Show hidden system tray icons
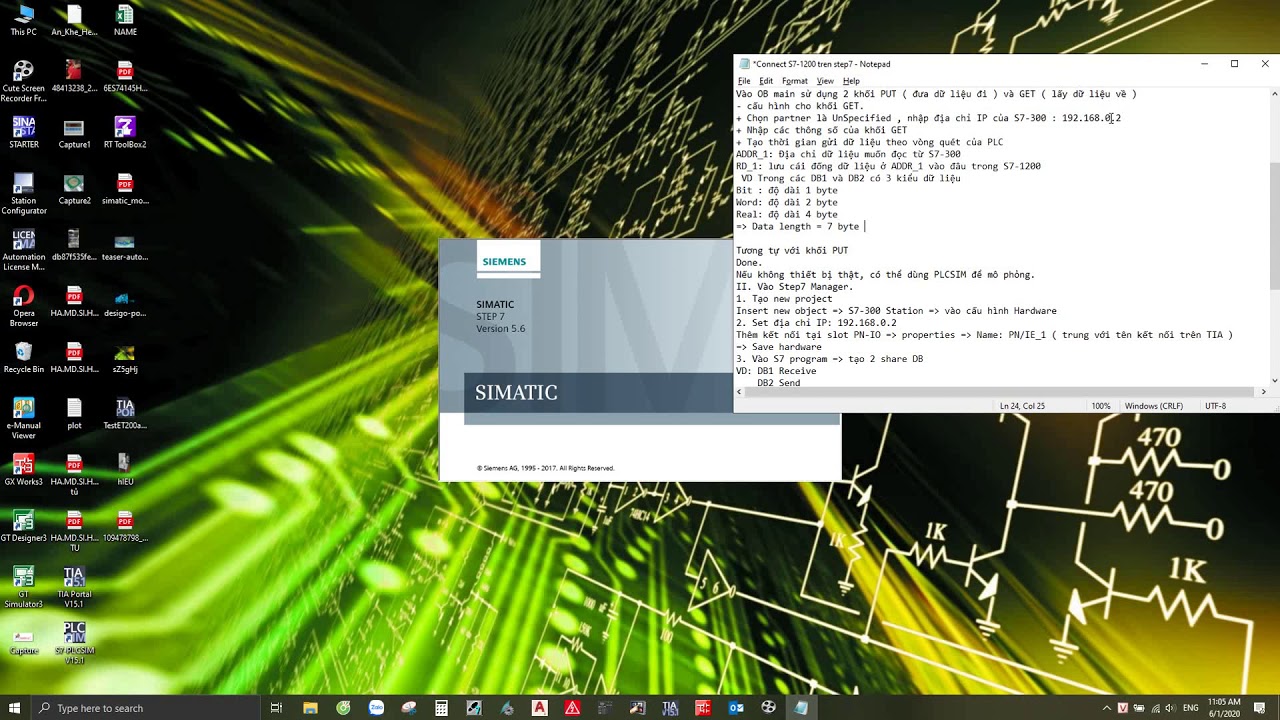 (x=1107, y=708)
